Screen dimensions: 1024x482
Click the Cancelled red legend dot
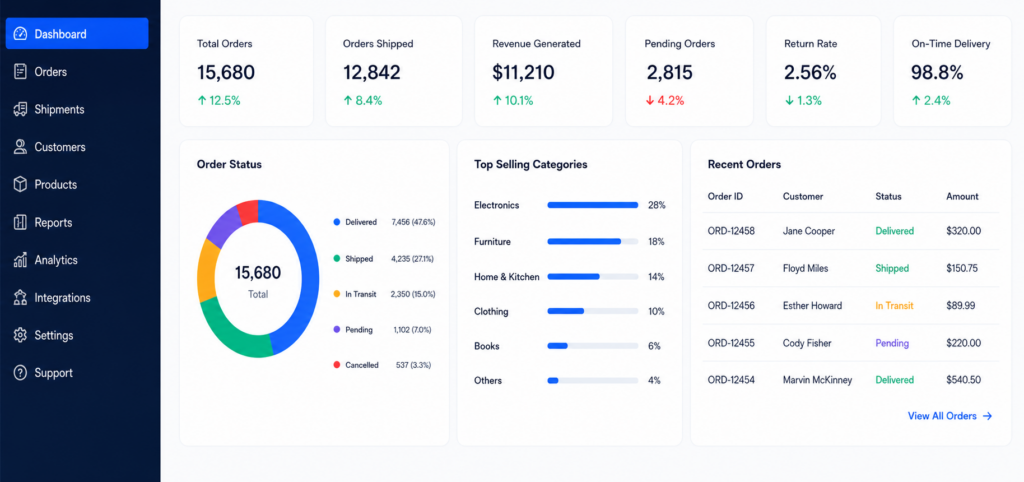tap(337, 365)
